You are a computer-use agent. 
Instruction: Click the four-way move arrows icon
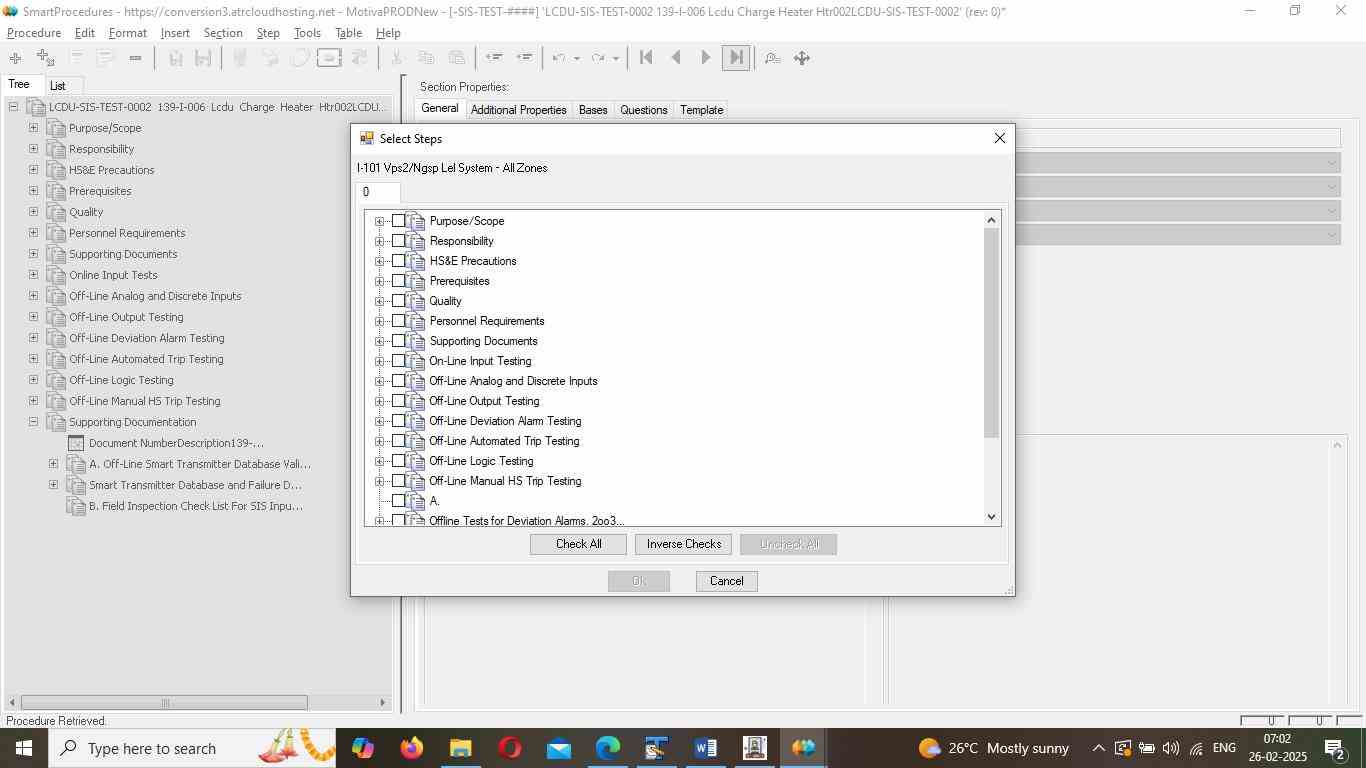(802, 58)
